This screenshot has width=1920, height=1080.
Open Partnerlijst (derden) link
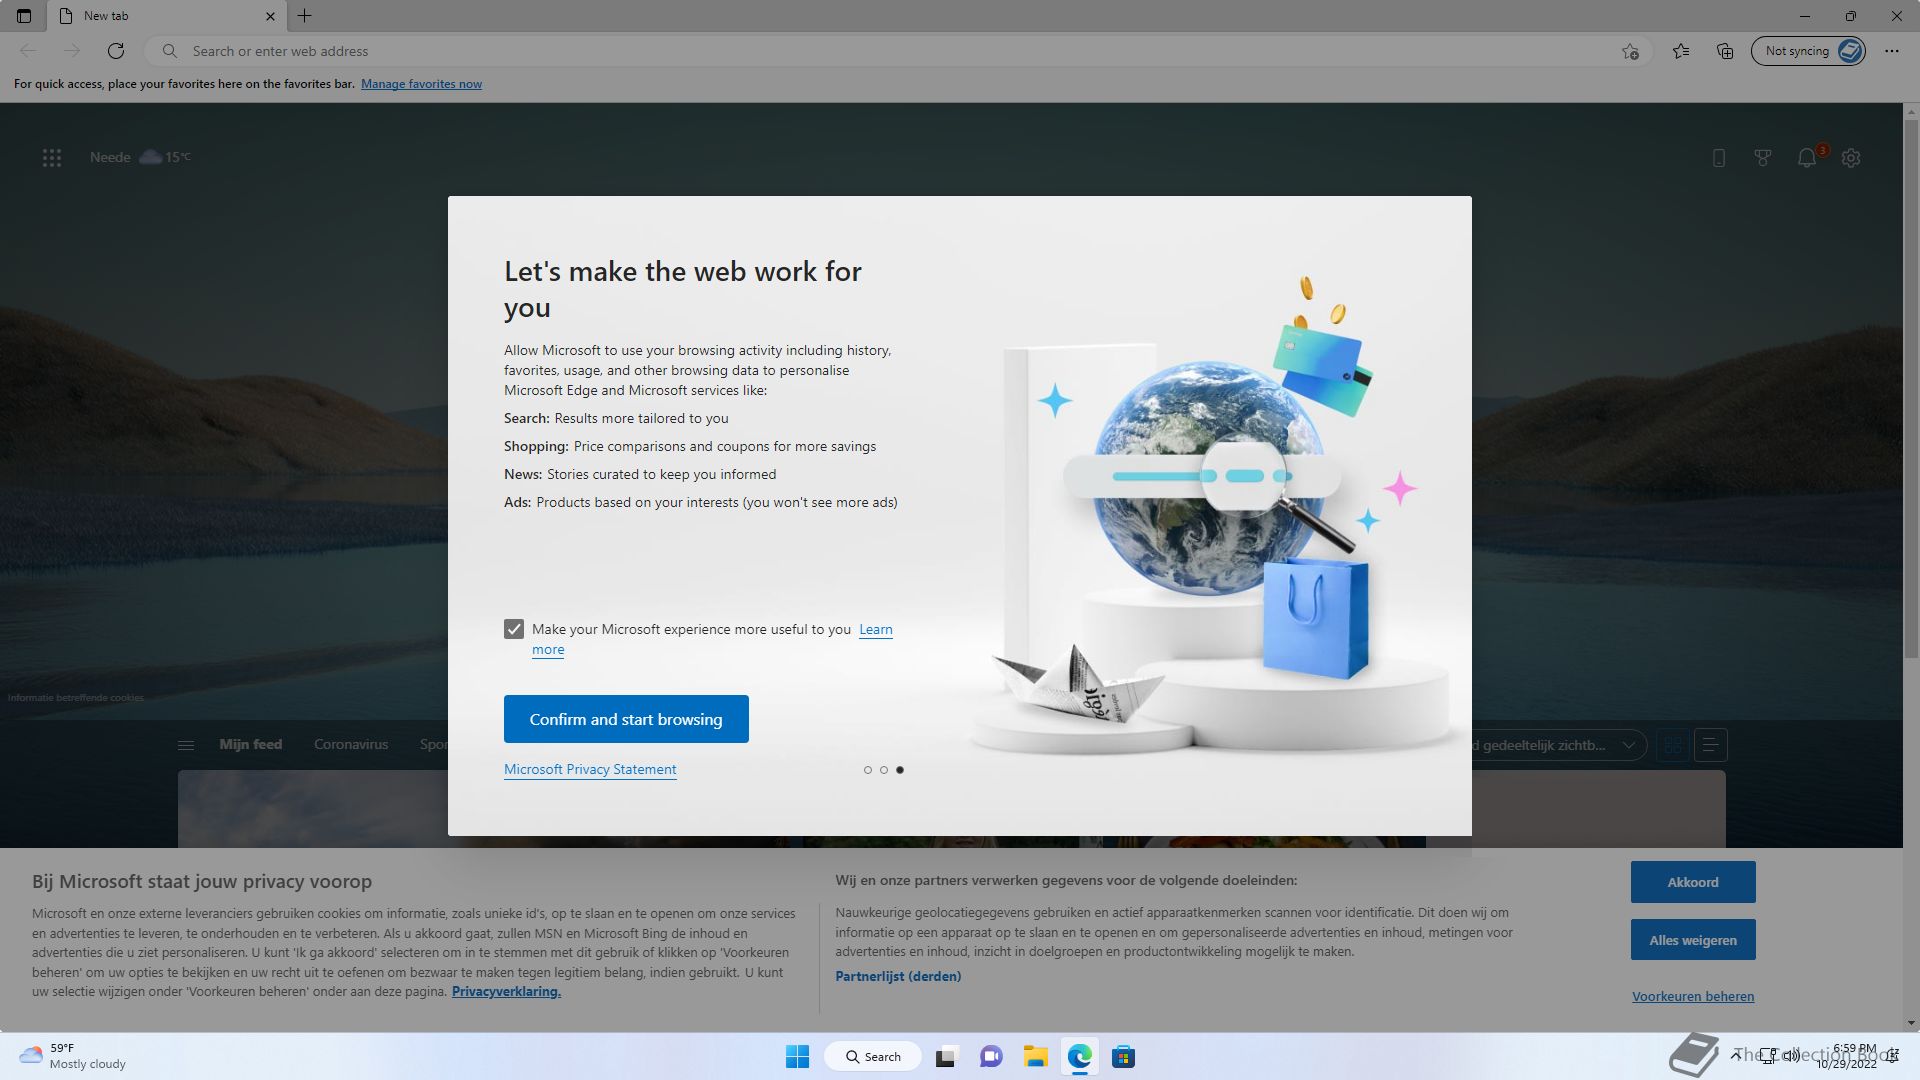[x=898, y=977]
